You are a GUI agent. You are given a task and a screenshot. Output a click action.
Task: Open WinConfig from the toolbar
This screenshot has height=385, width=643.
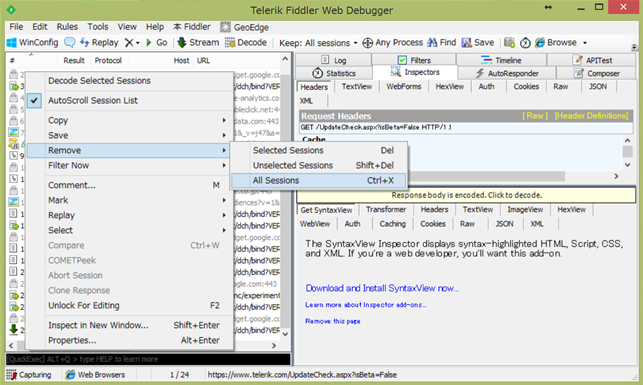[x=33, y=43]
